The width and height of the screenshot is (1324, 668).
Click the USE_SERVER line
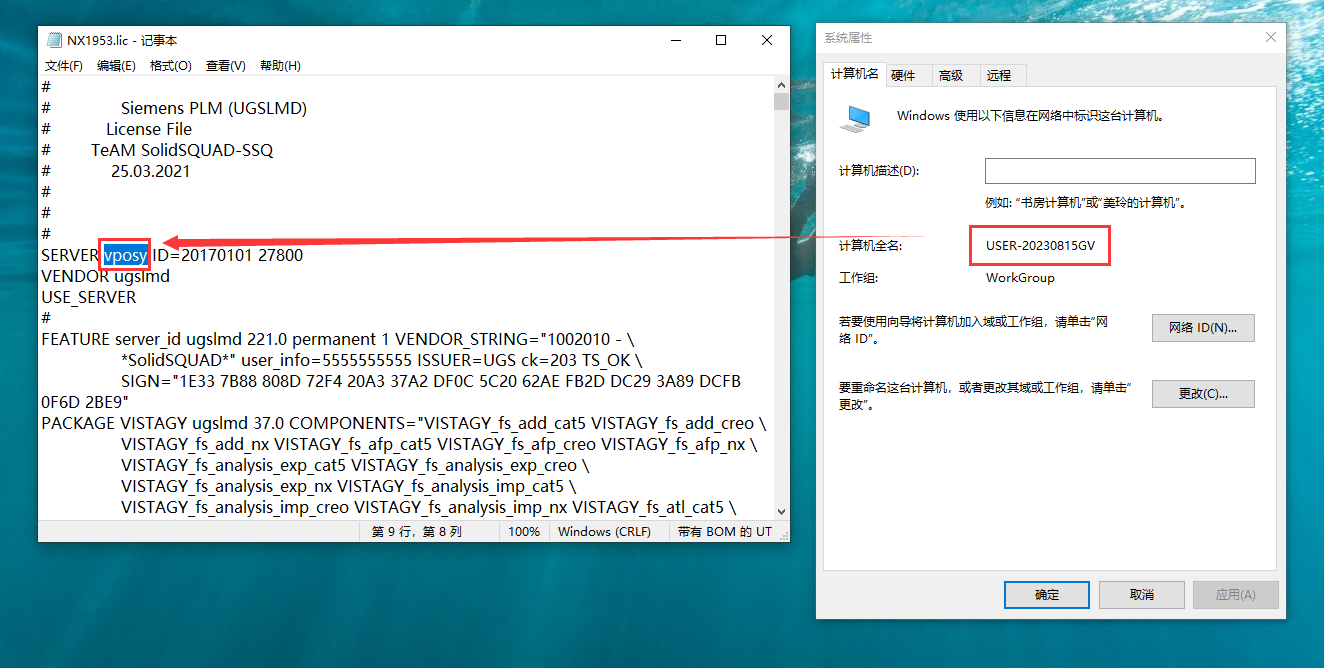(x=89, y=297)
